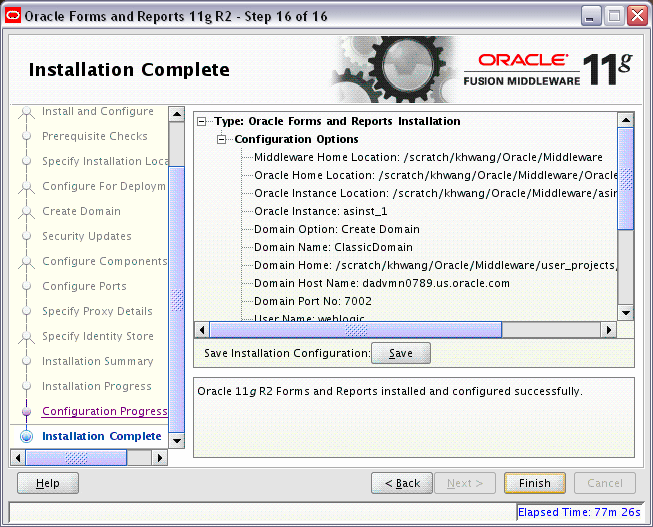Click the installed and configured successfully message

390,392
